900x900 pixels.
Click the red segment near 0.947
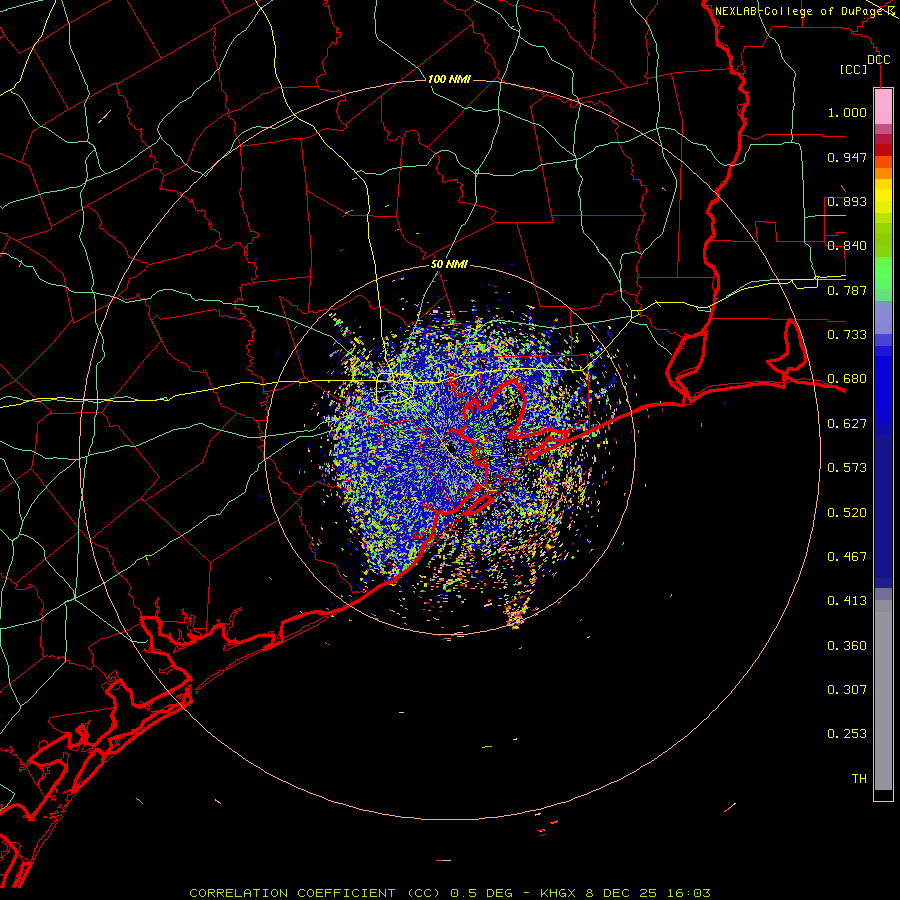pos(883,150)
